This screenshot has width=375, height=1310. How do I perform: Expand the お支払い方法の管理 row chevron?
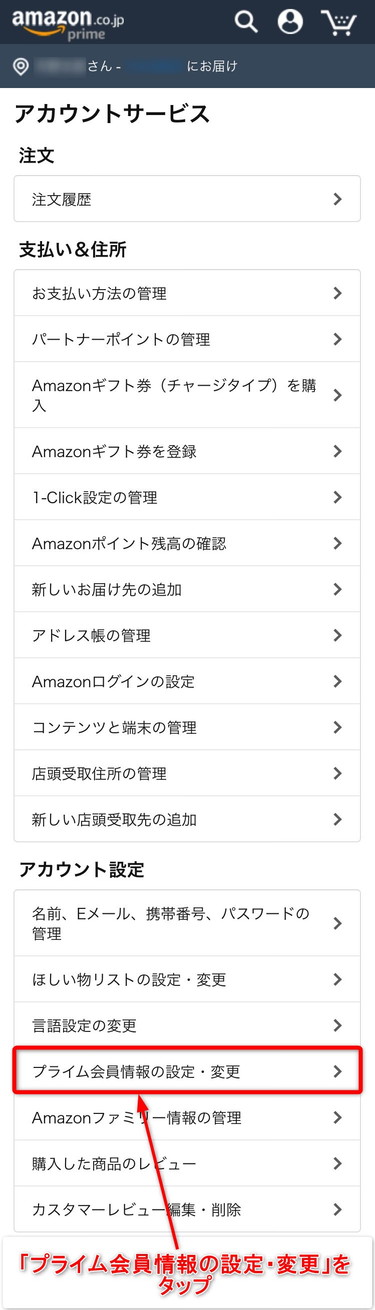[338, 293]
